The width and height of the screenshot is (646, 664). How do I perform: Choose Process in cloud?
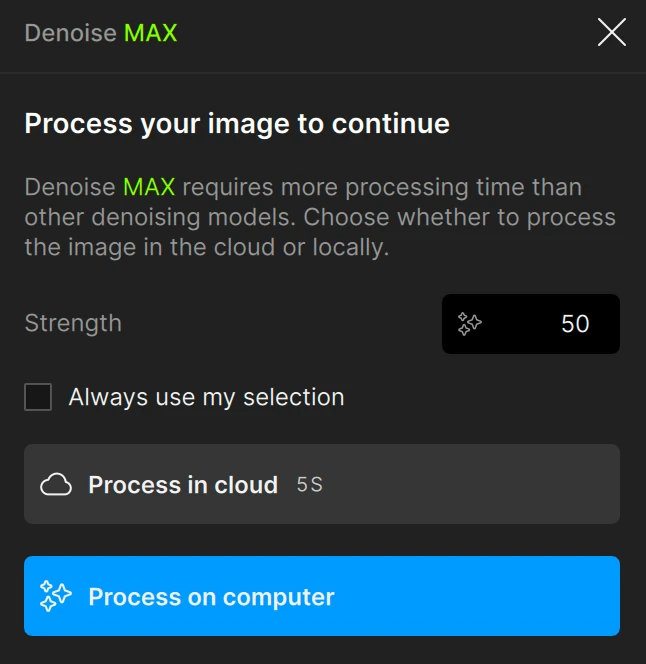coord(321,484)
